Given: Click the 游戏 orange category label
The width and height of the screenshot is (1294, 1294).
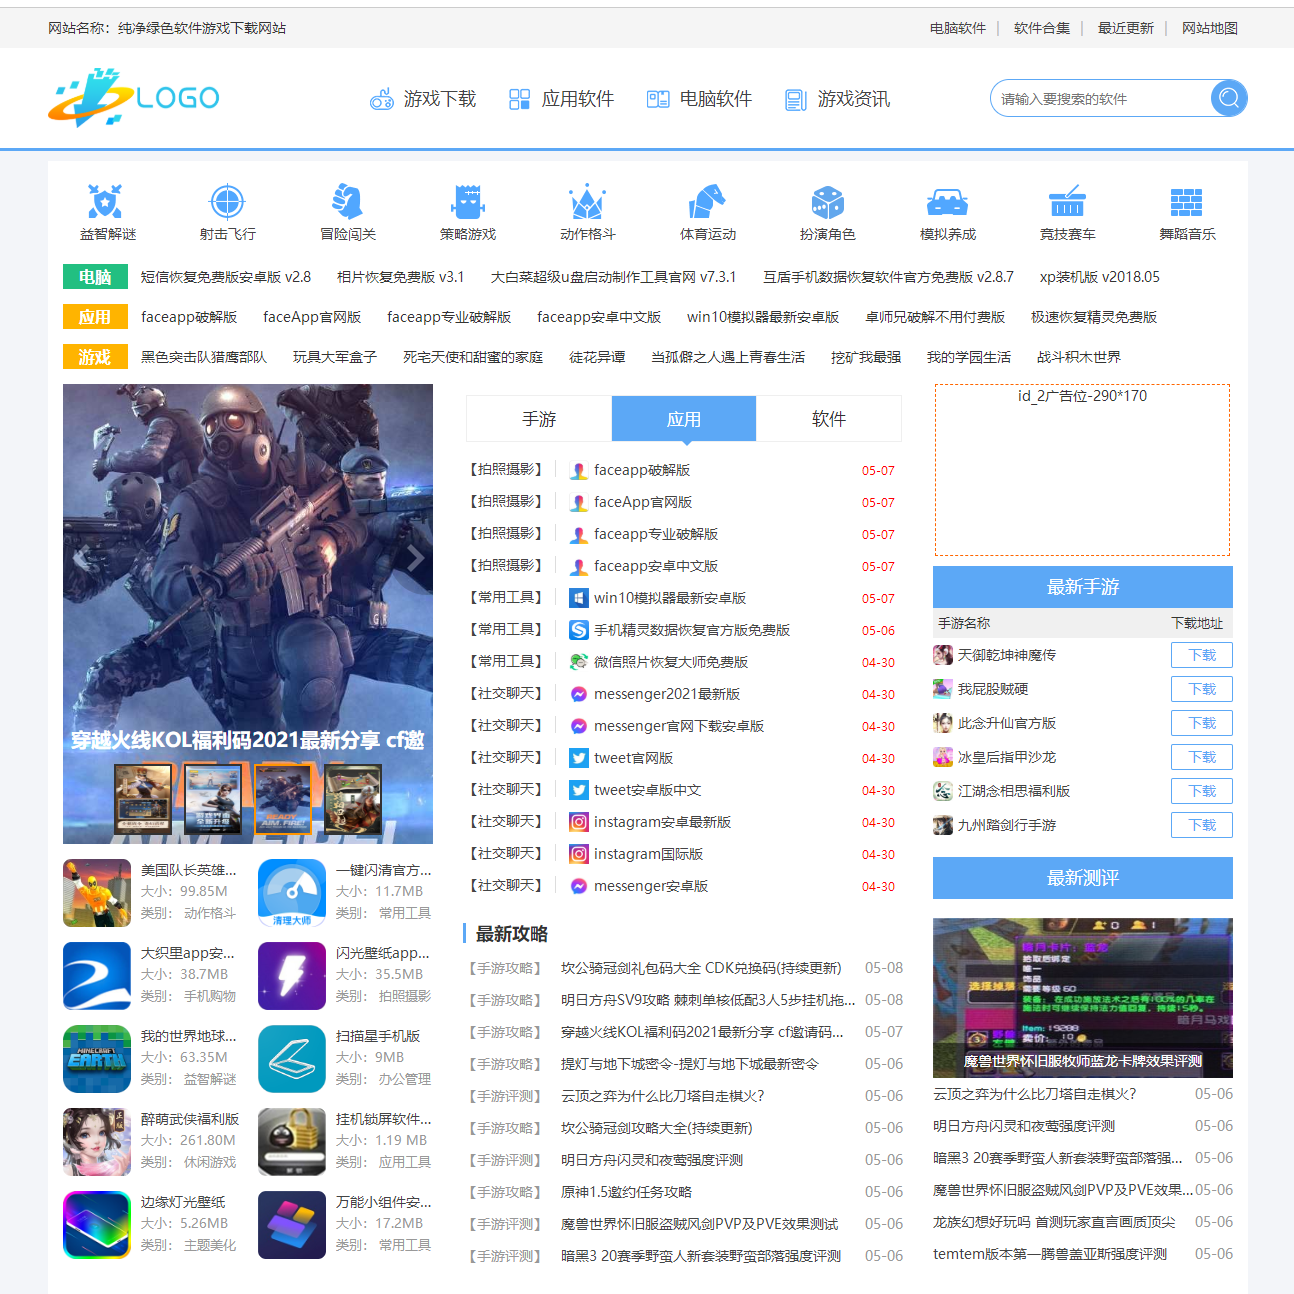Looking at the screenshot, I should [x=95, y=357].
